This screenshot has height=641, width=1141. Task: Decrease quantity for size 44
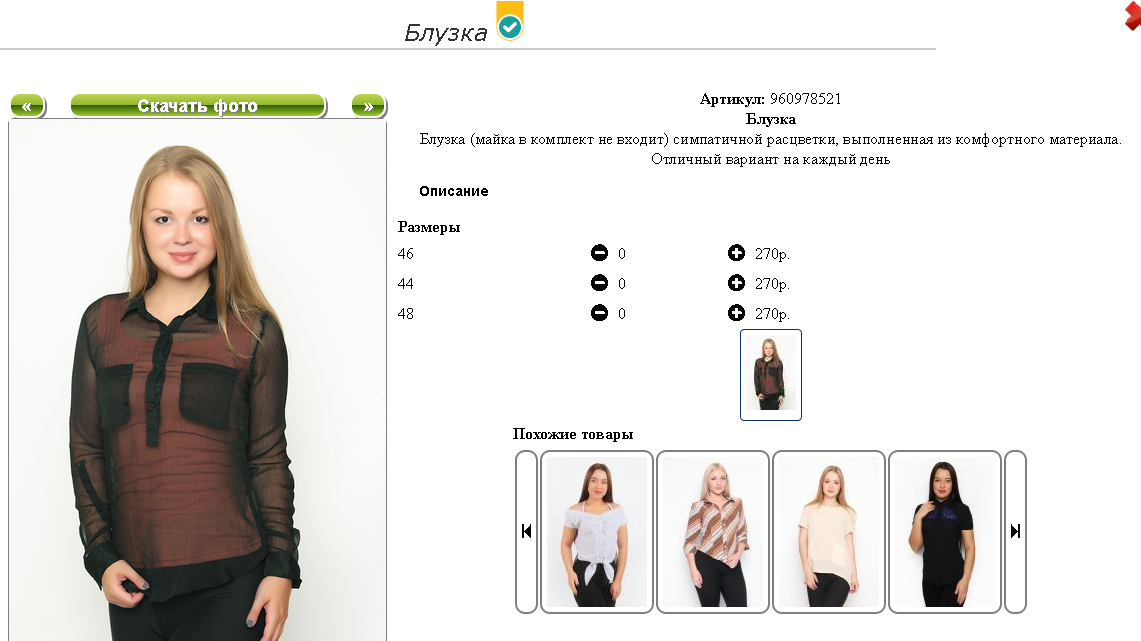point(599,283)
